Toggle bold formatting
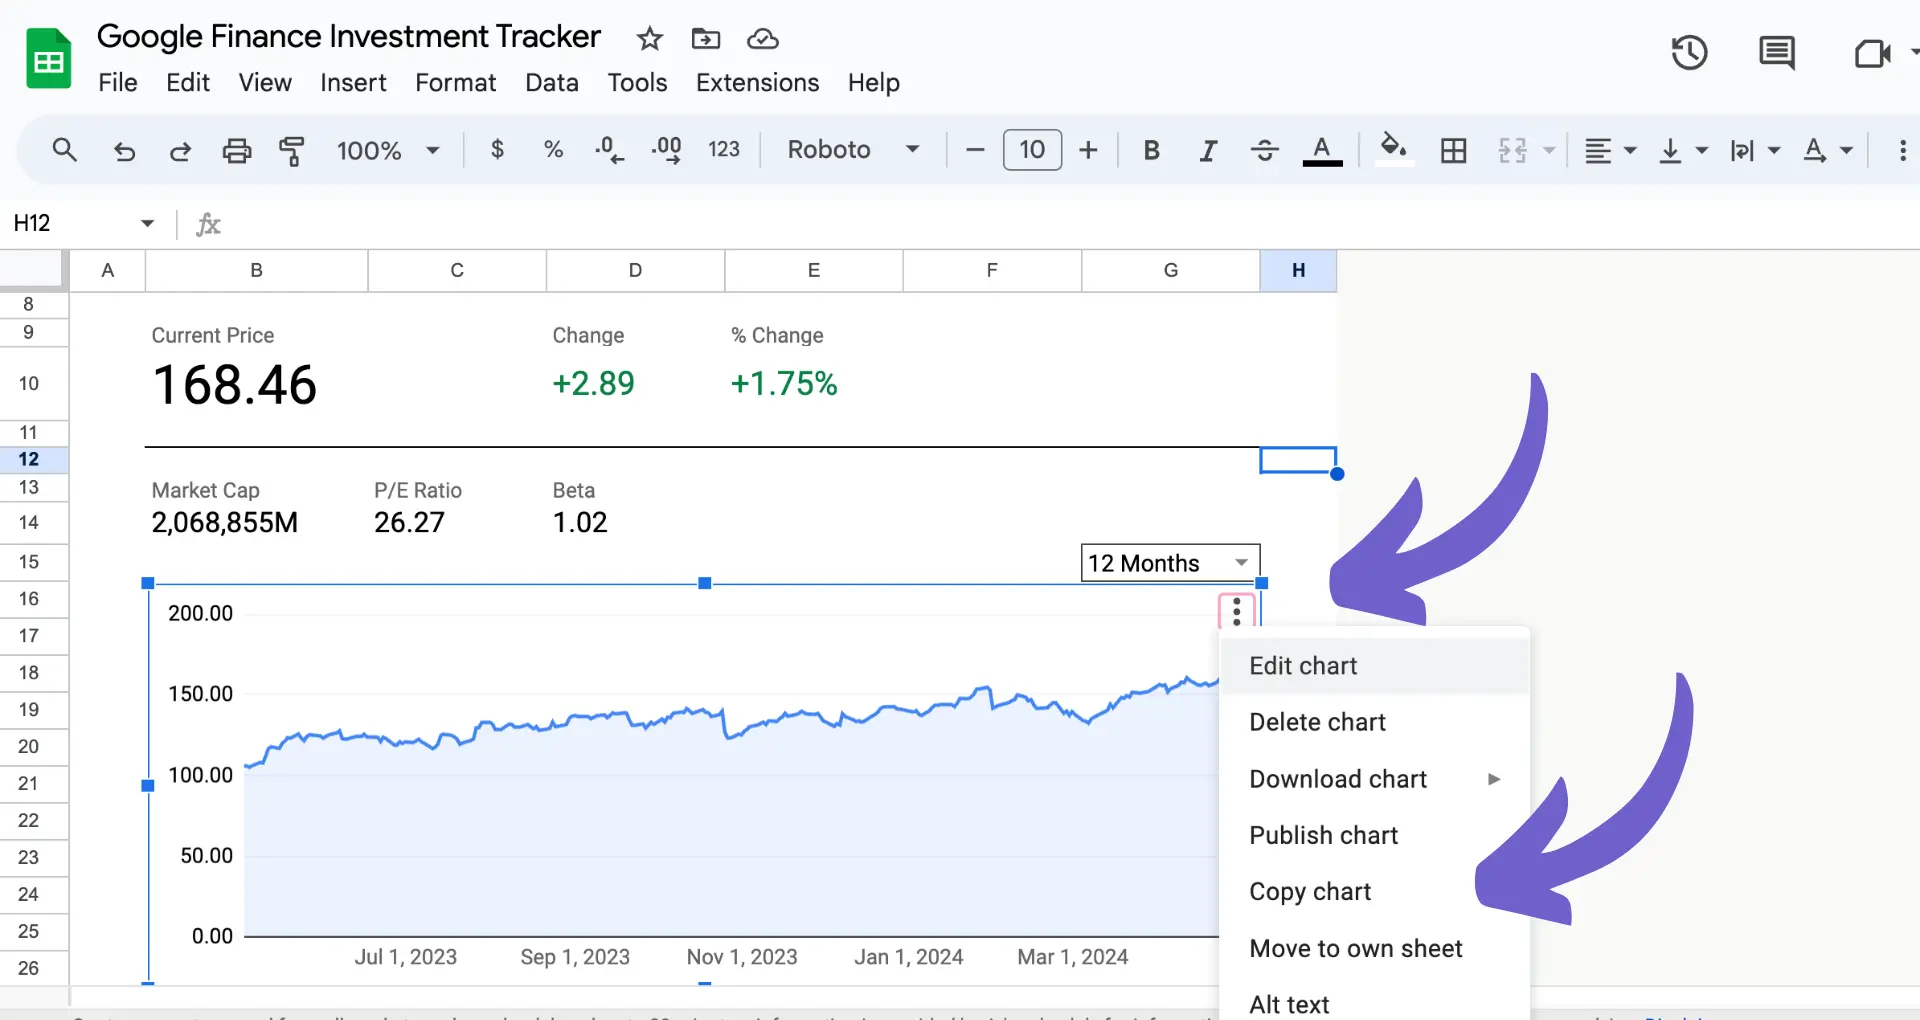Screen dimensions: 1920x1020 (1151, 150)
